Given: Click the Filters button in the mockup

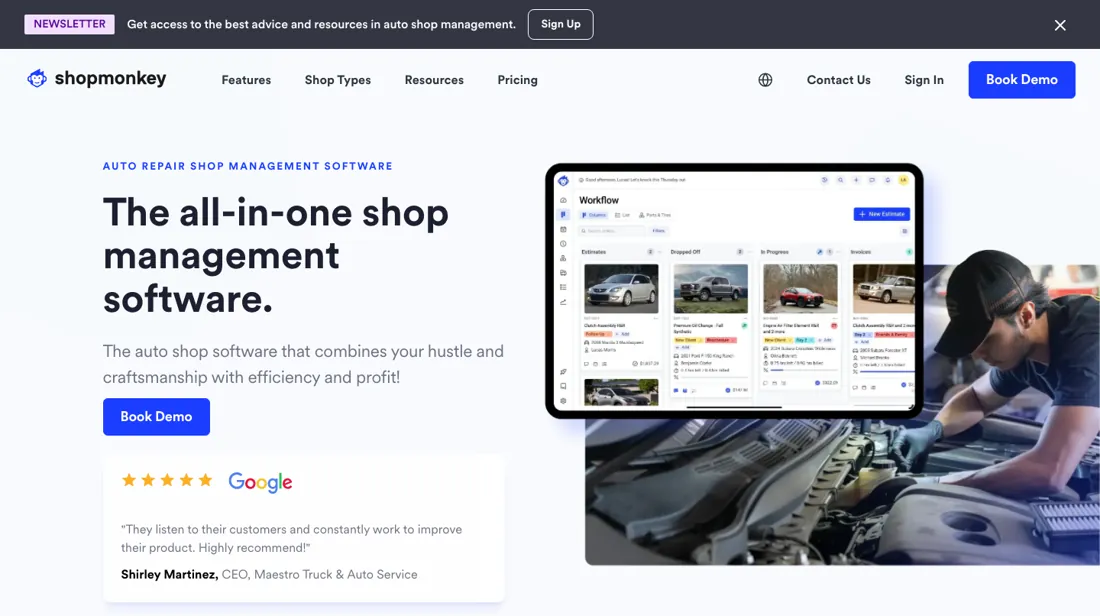Looking at the screenshot, I should pos(659,231).
